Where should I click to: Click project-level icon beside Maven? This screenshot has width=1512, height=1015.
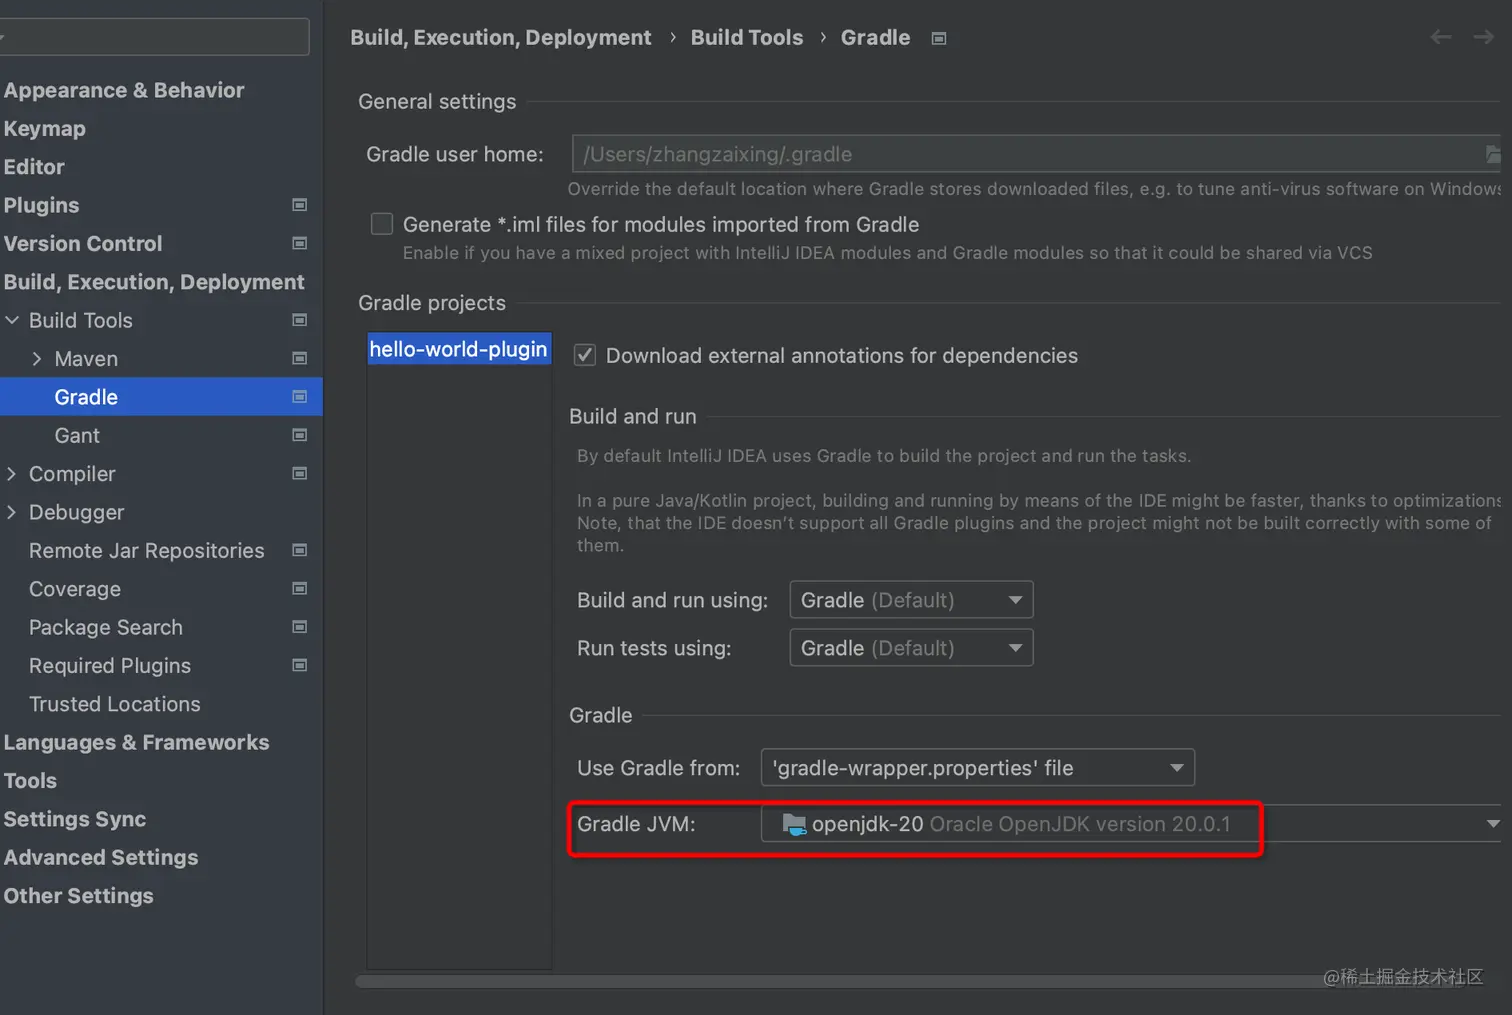tap(299, 358)
